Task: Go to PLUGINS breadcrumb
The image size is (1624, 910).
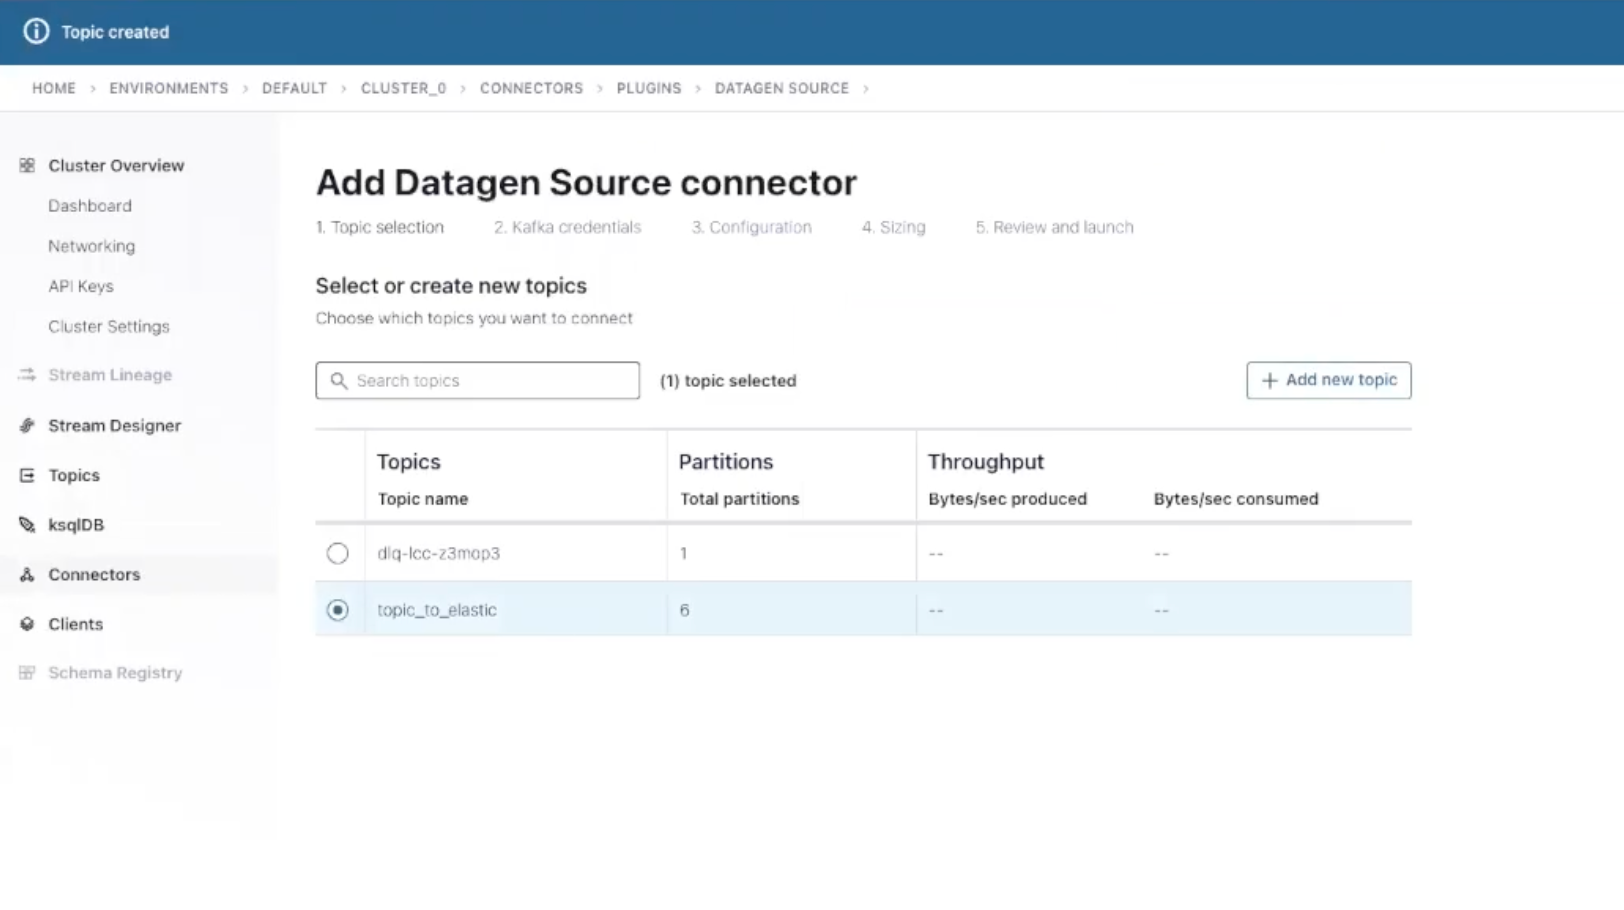Action: tap(649, 88)
